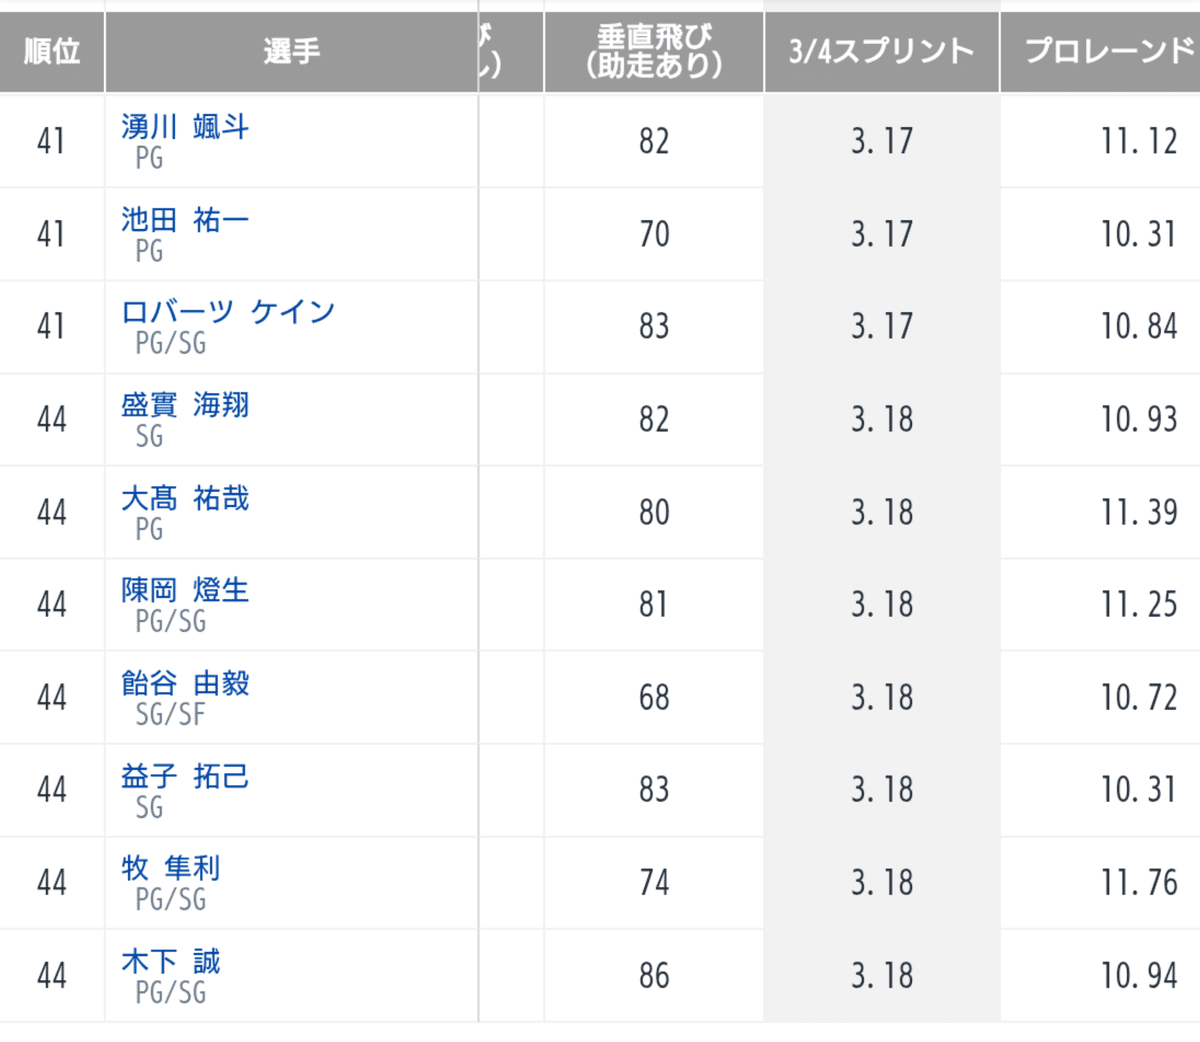Open player 湧川 颯斗 profile link
This screenshot has width=1200, height=1042.
[x=185, y=127]
